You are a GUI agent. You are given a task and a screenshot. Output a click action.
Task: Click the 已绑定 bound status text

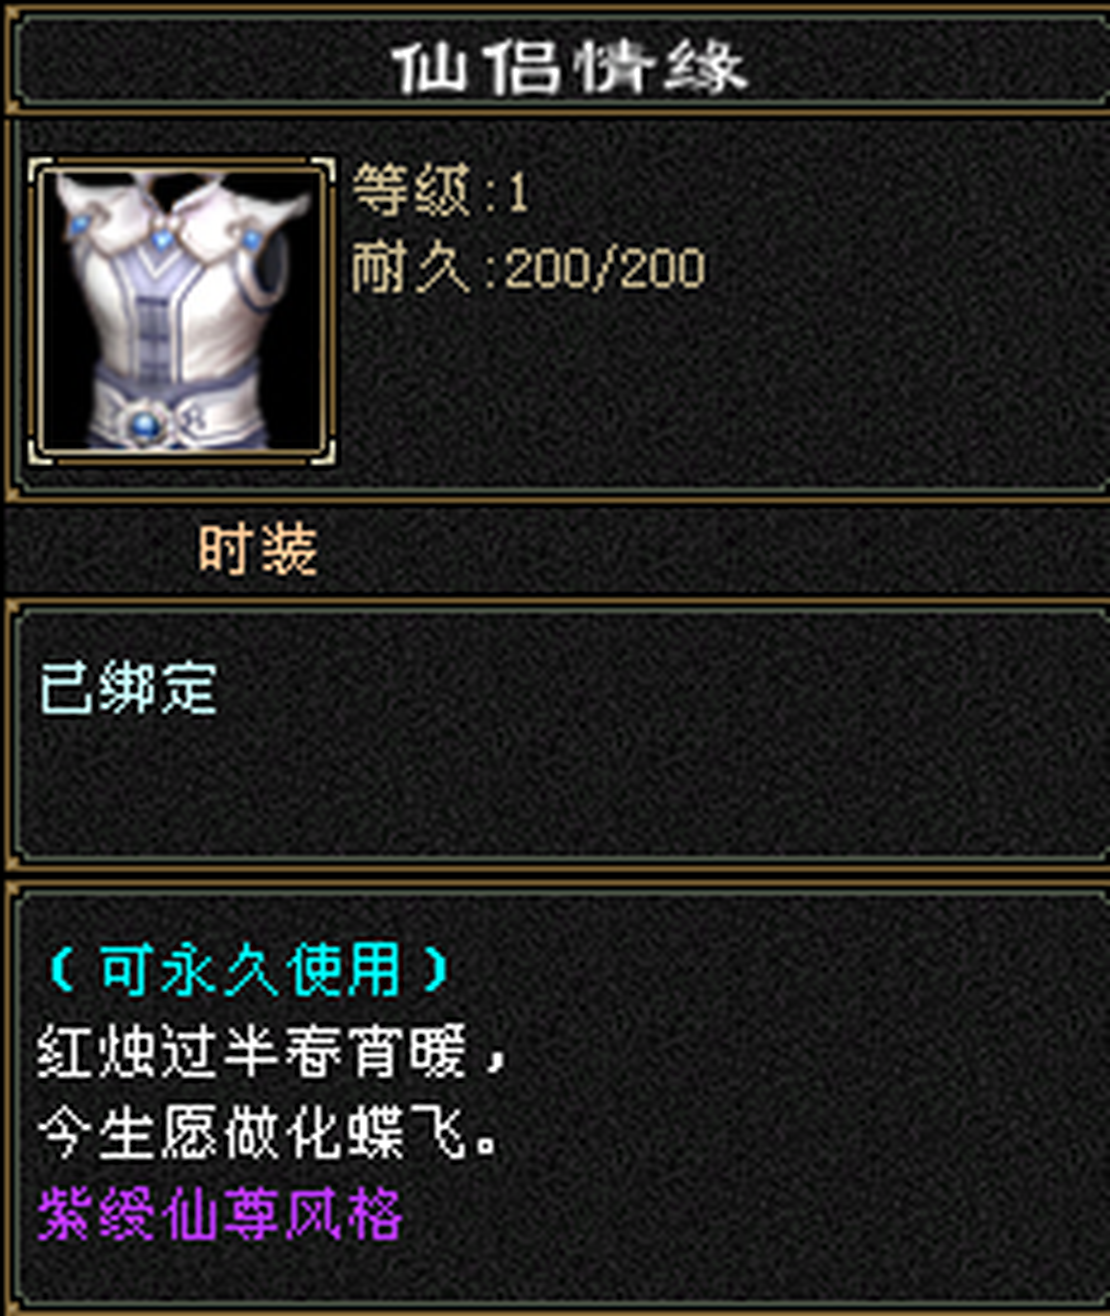128,690
